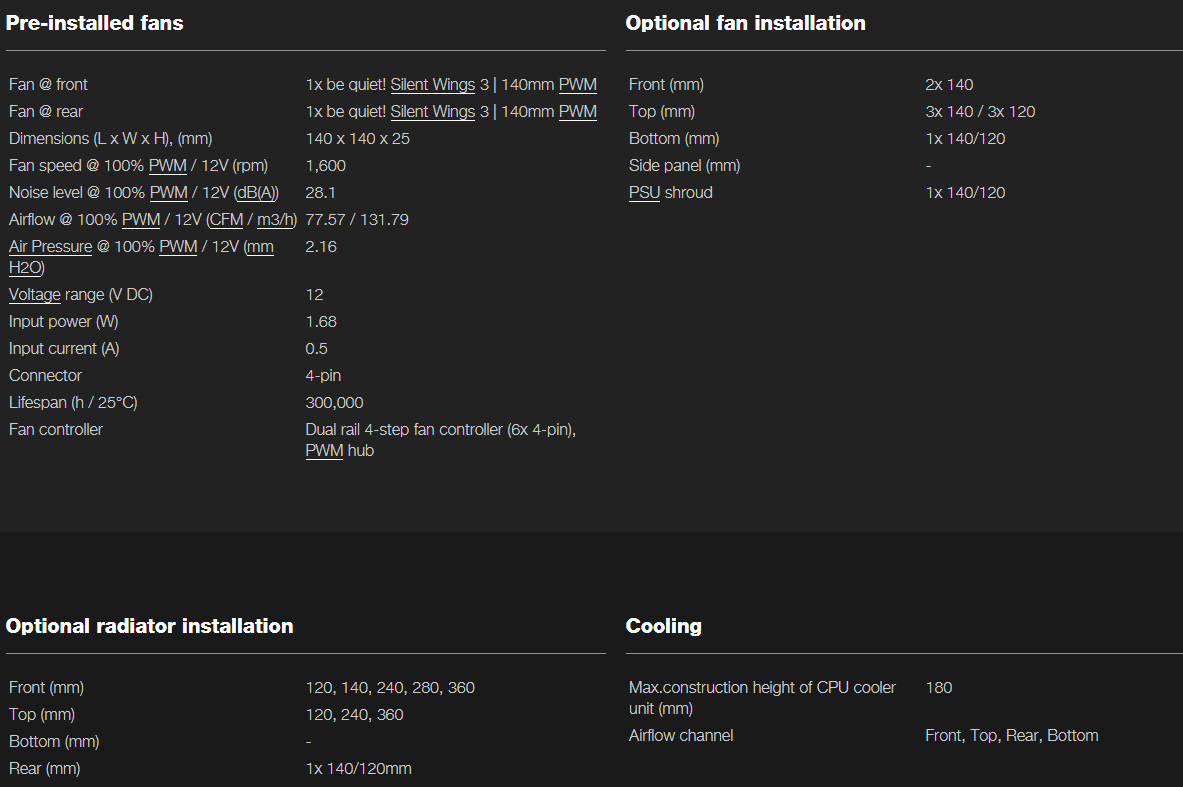Click 'Dual rail 4-step fan controller' text

[404, 430]
